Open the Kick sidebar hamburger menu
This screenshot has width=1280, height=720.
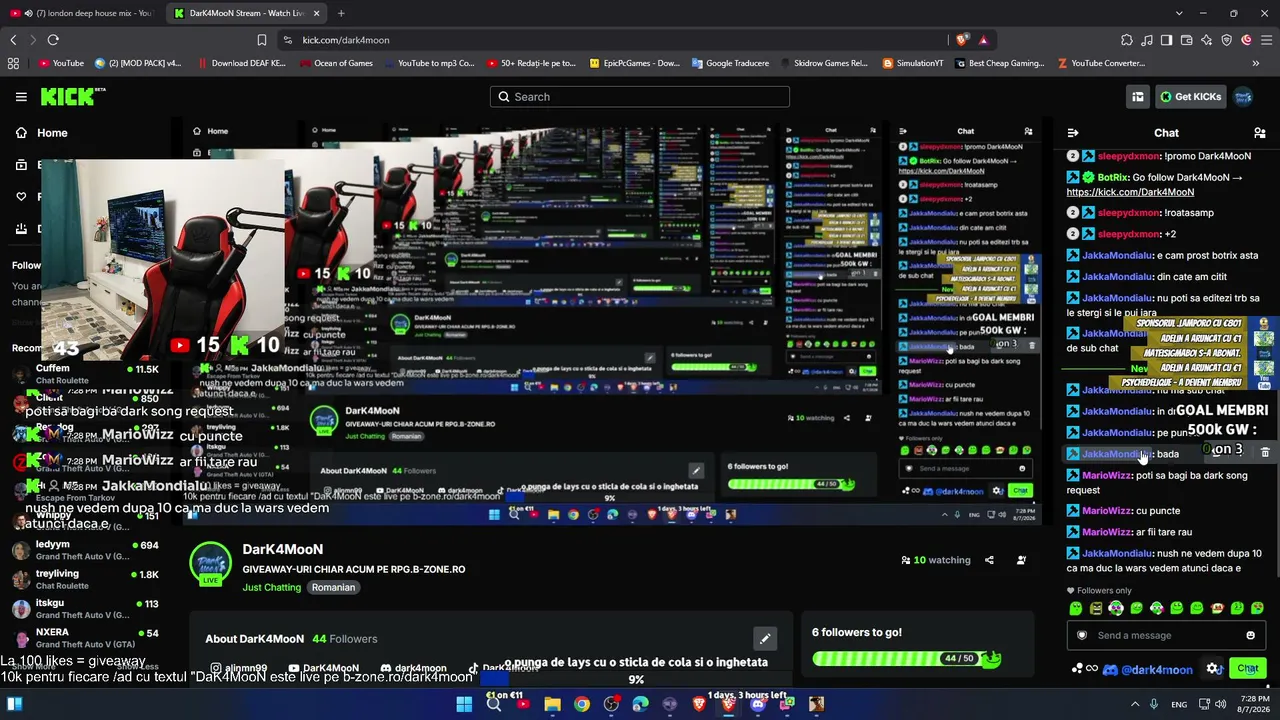21,97
